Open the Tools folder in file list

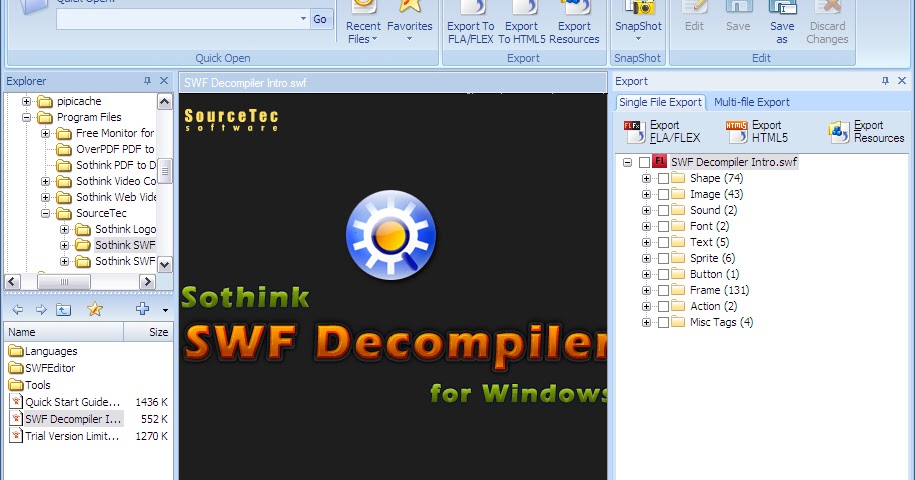pyautogui.click(x=30, y=385)
